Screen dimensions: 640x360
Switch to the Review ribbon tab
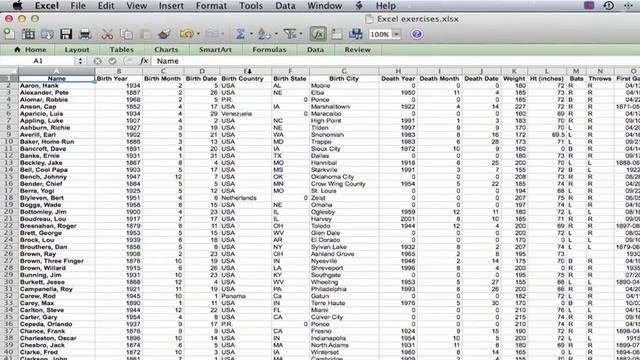tap(358, 49)
